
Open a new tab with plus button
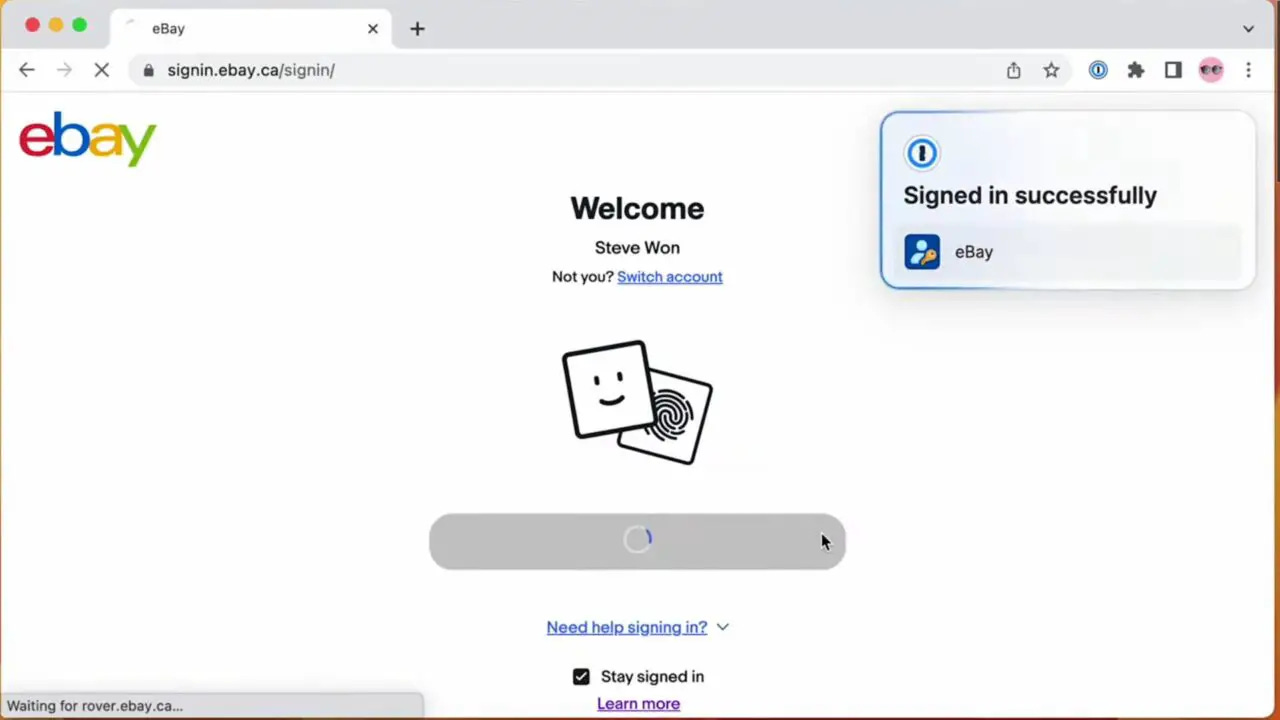coord(417,29)
